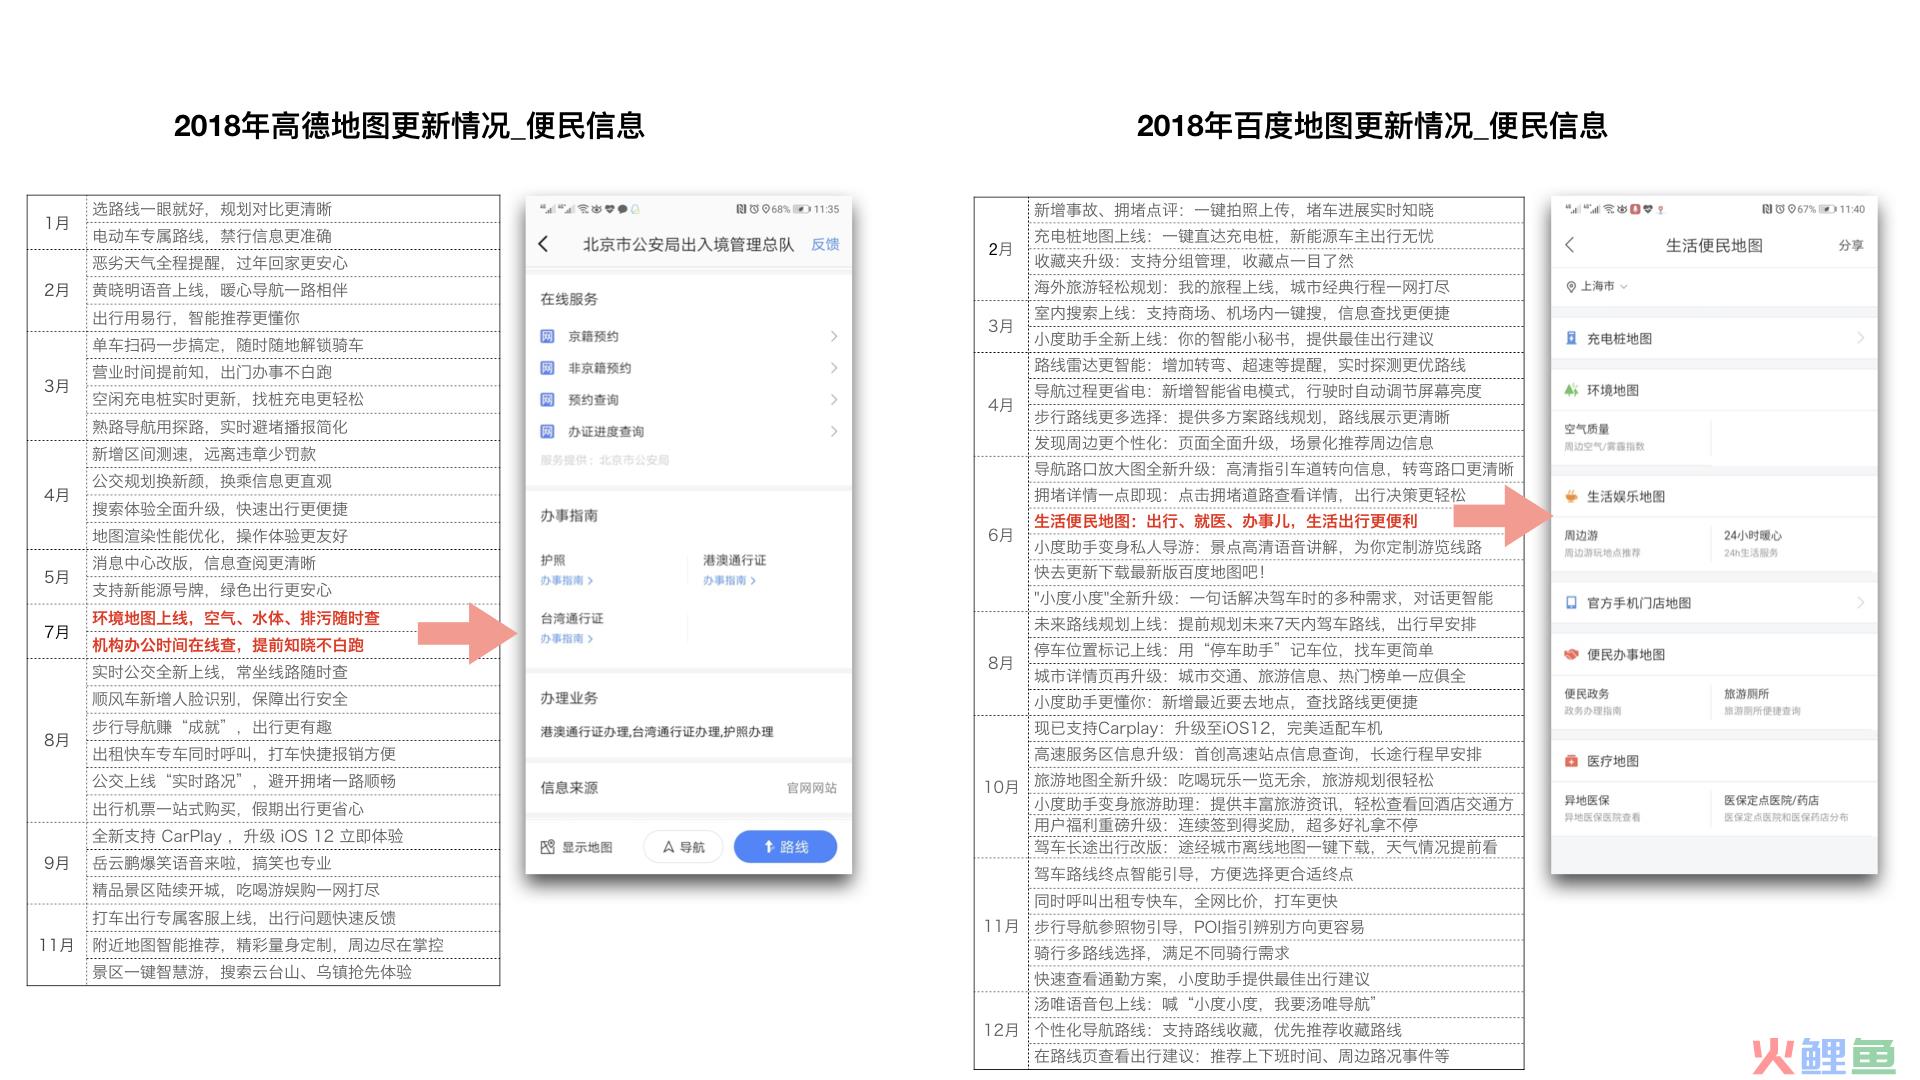Expand 京籍预约 row chevron
1920x1080 pixels.
[x=833, y=336]
